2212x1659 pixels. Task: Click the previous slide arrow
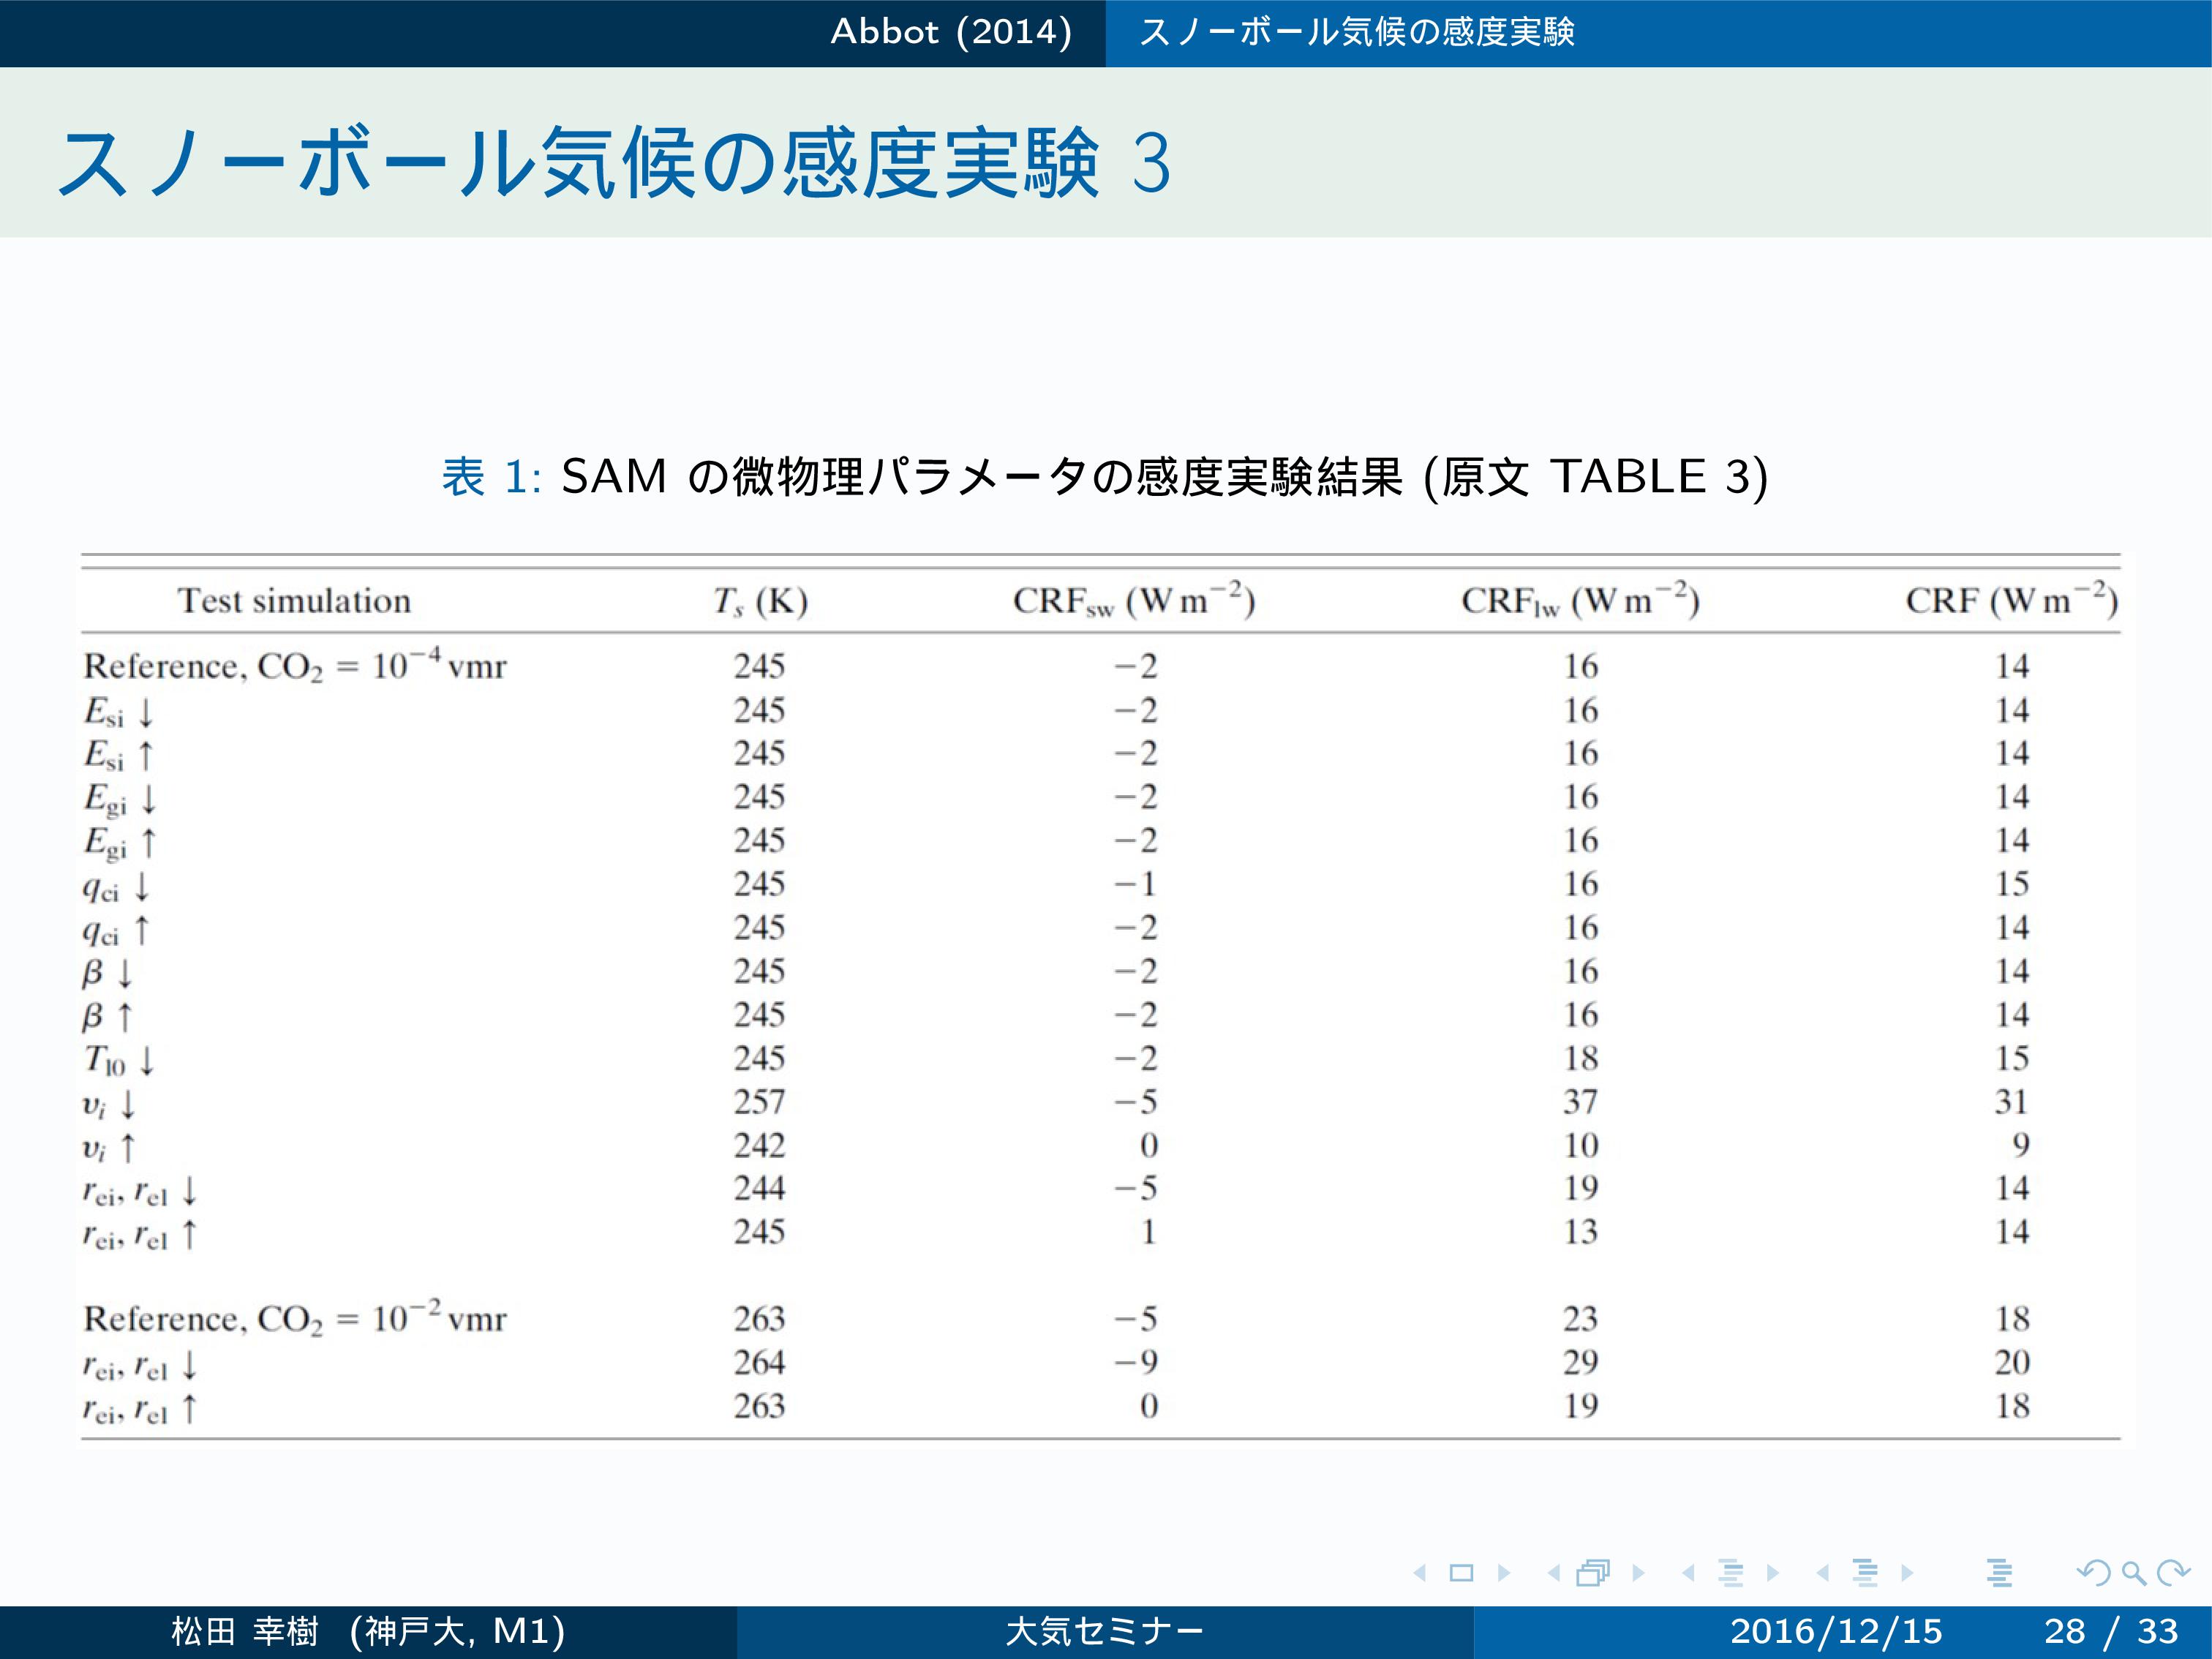coord(1420,1573)
